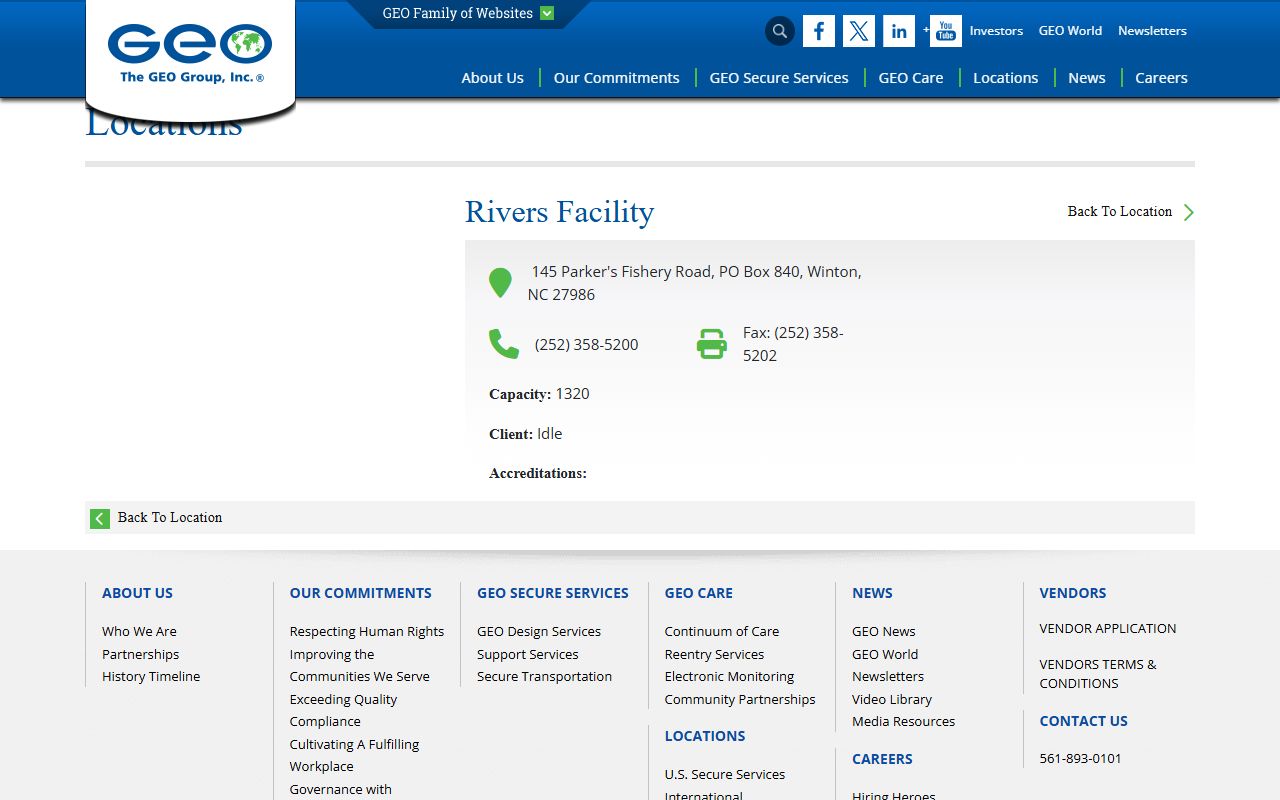Click bottom Back To Location link
Viewport: 1280px width, 800px height.
170,517
